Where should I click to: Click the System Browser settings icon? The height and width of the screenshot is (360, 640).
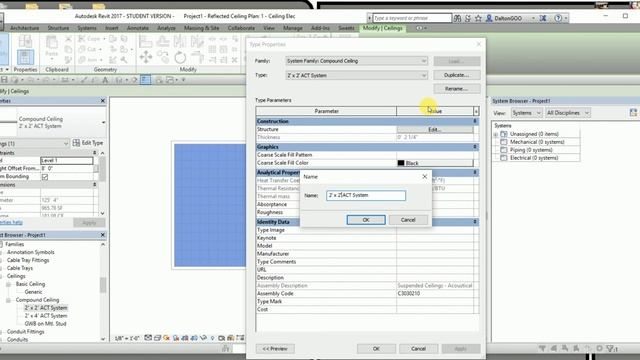pyautogui.click(x=633, y=113)
